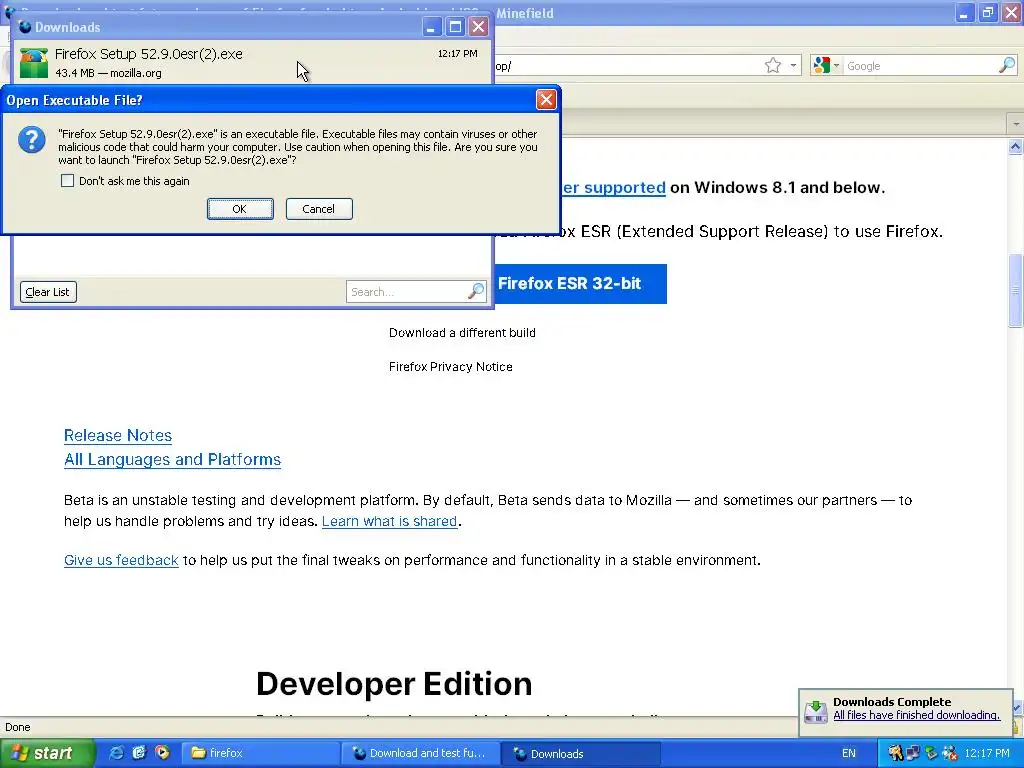Image resolution: width=1024 pixels, height=768 pixels.
Task: Click "All files have finished downloading" notification link
Action: 916,715
